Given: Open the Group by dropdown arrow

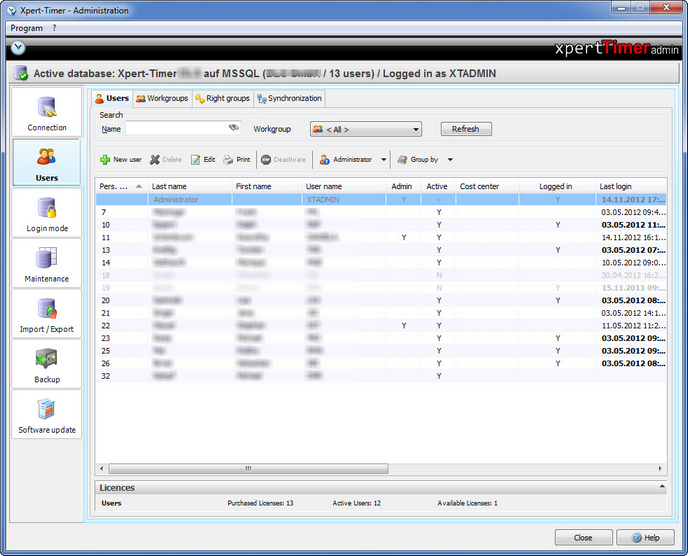Looking at the screenshot, I should point(450,160).
